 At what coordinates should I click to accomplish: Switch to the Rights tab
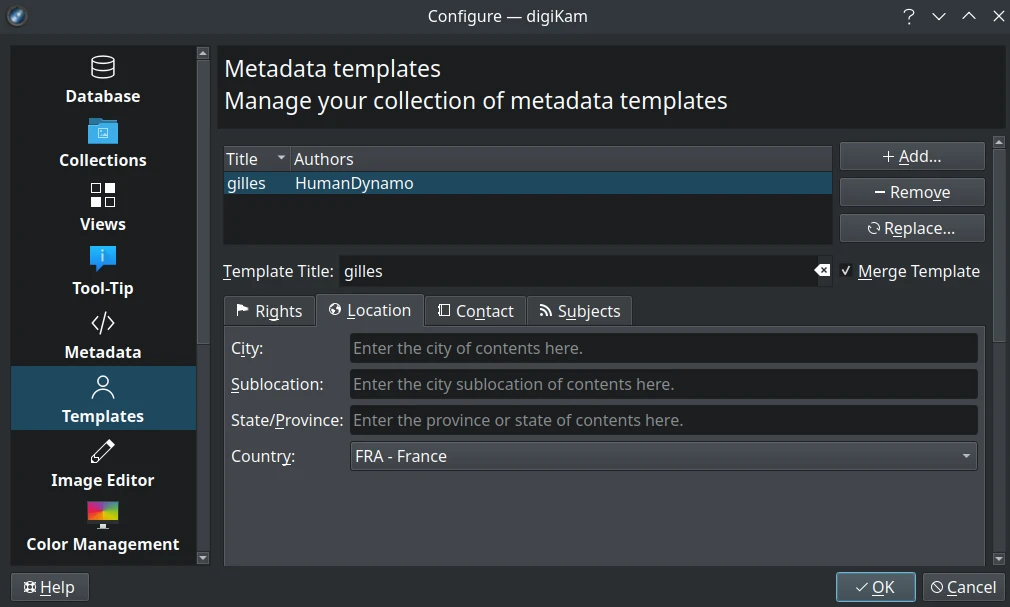pos(269,310)
